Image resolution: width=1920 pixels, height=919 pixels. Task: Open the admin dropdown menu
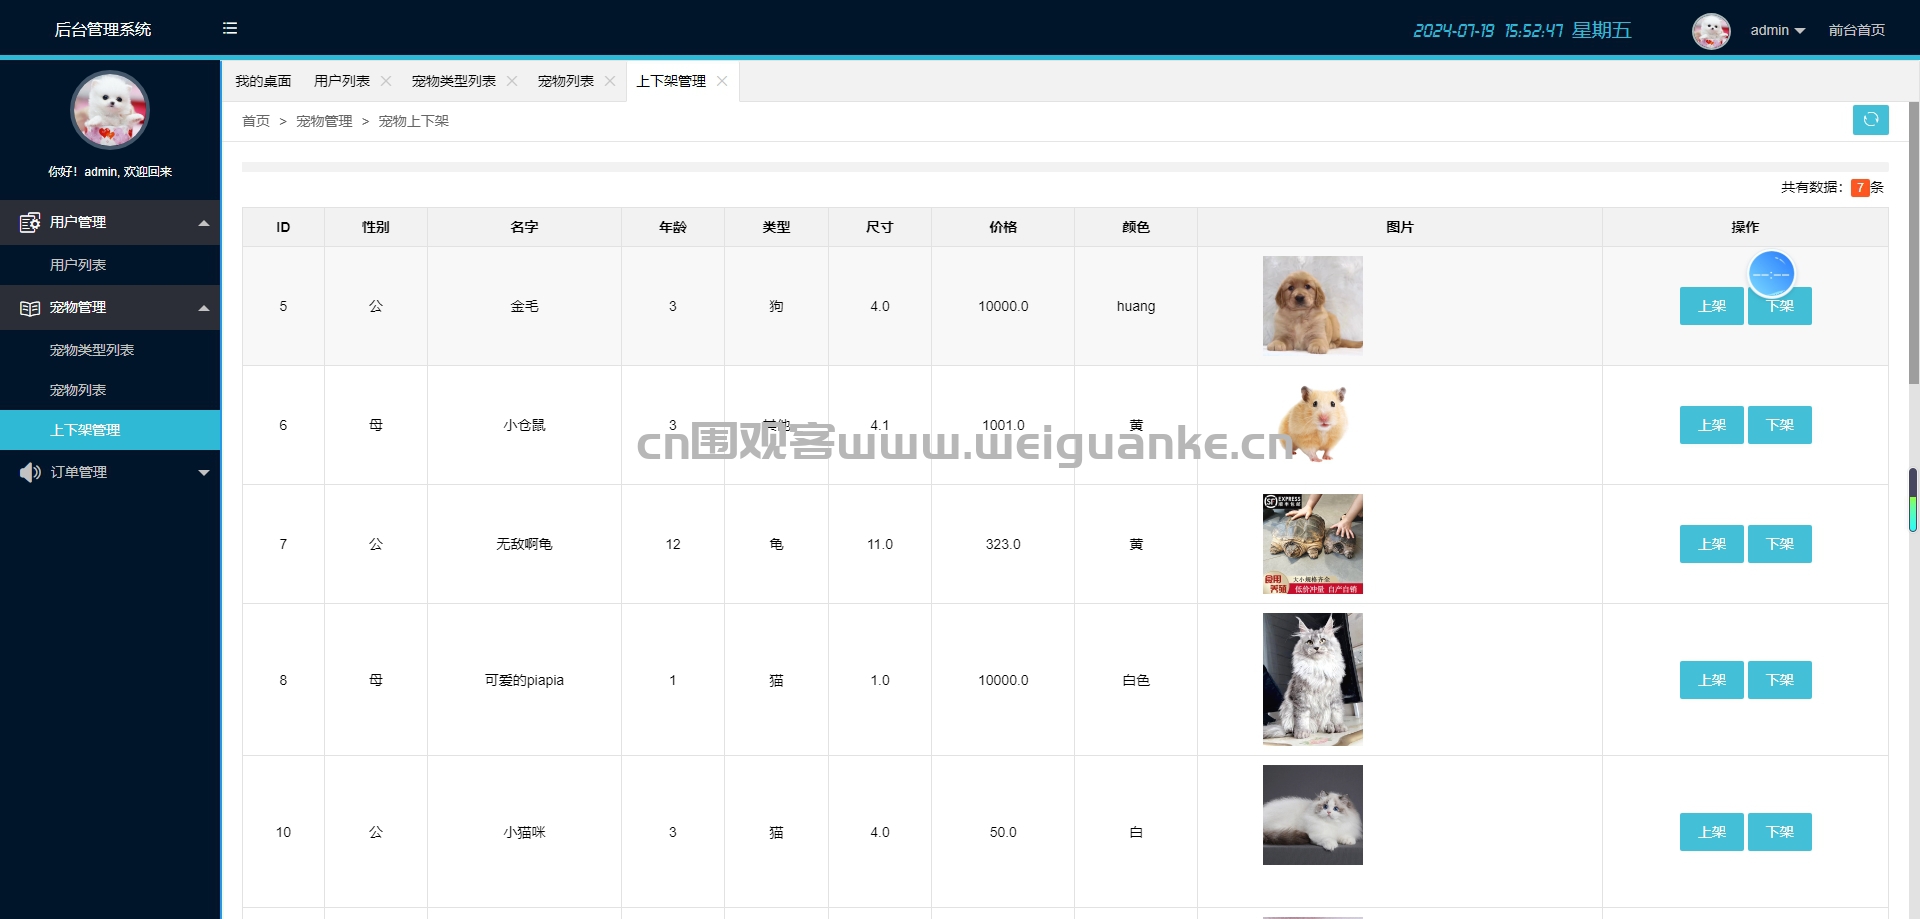click(1777, 30)
